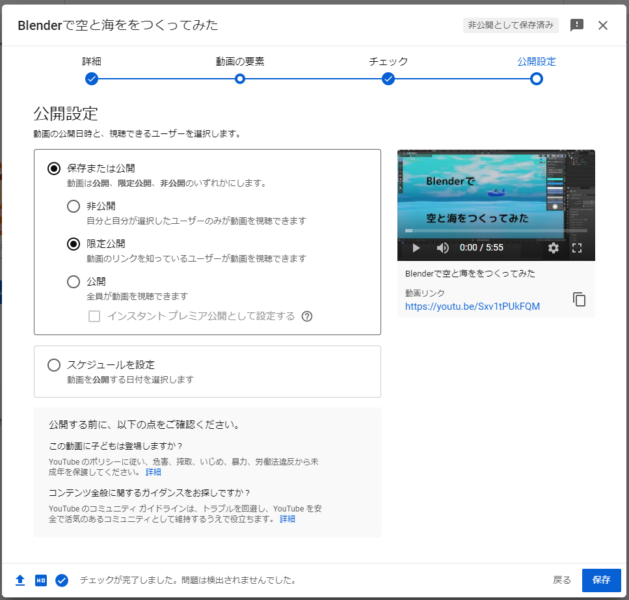Click the 動画リンク label
This screenshot has height=600, width=629.
[424, 293]
